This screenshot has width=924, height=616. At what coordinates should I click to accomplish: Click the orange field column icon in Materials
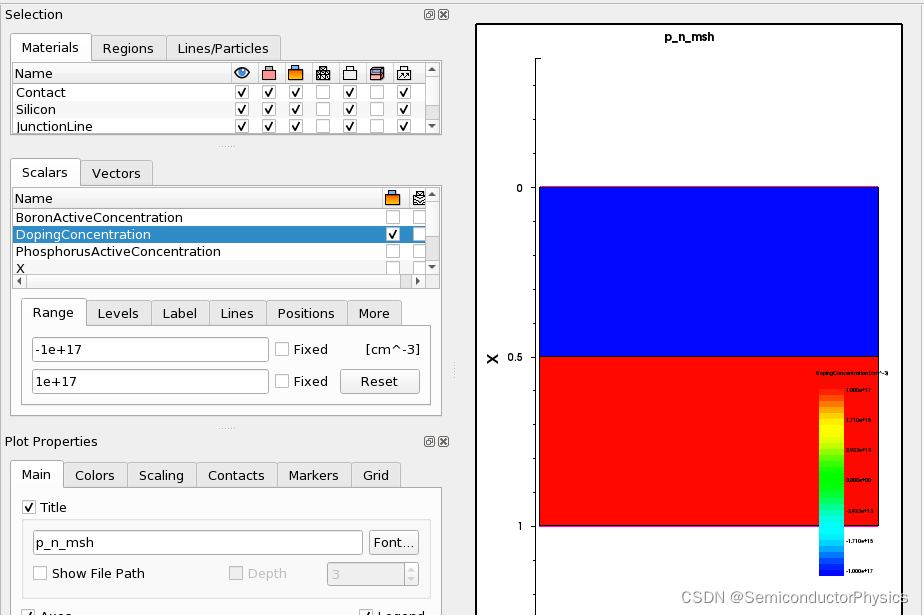click(296, 73)
